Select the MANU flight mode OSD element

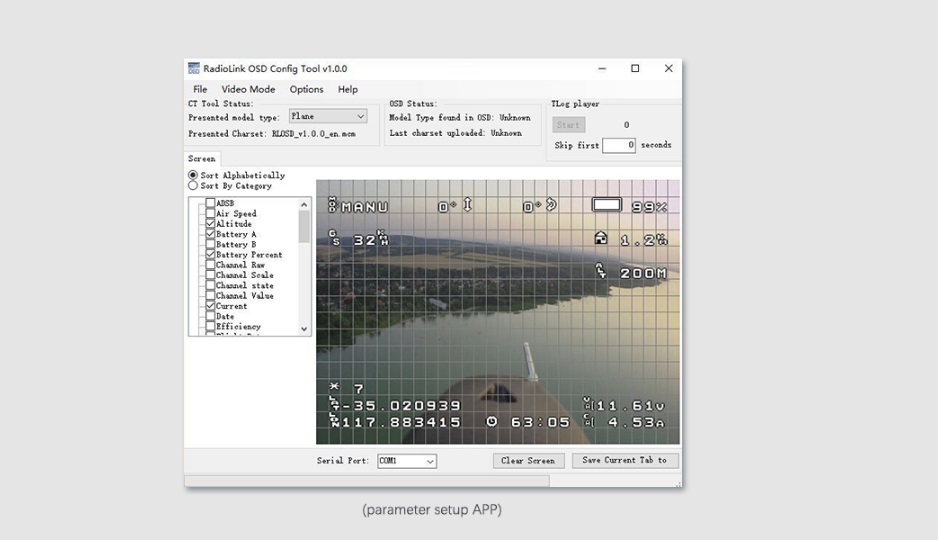tap(359, 207)
